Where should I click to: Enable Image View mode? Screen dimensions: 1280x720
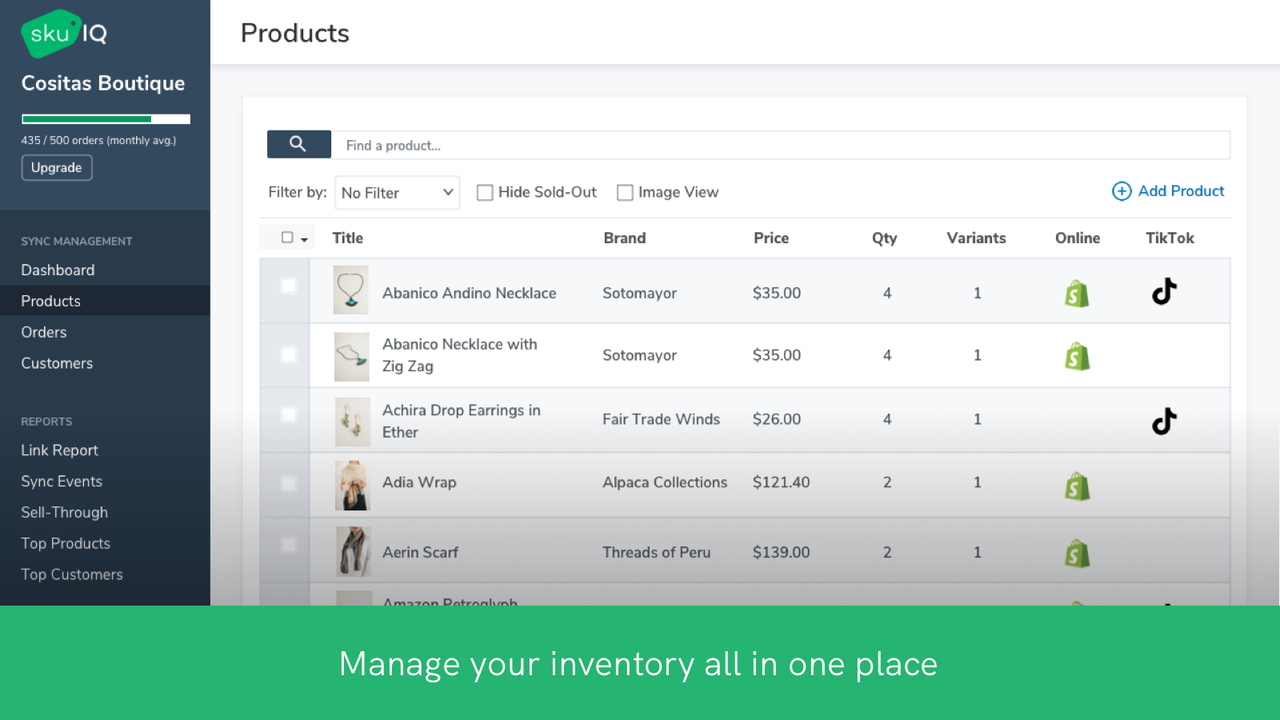pyautogui.click(x=625, y=192)
